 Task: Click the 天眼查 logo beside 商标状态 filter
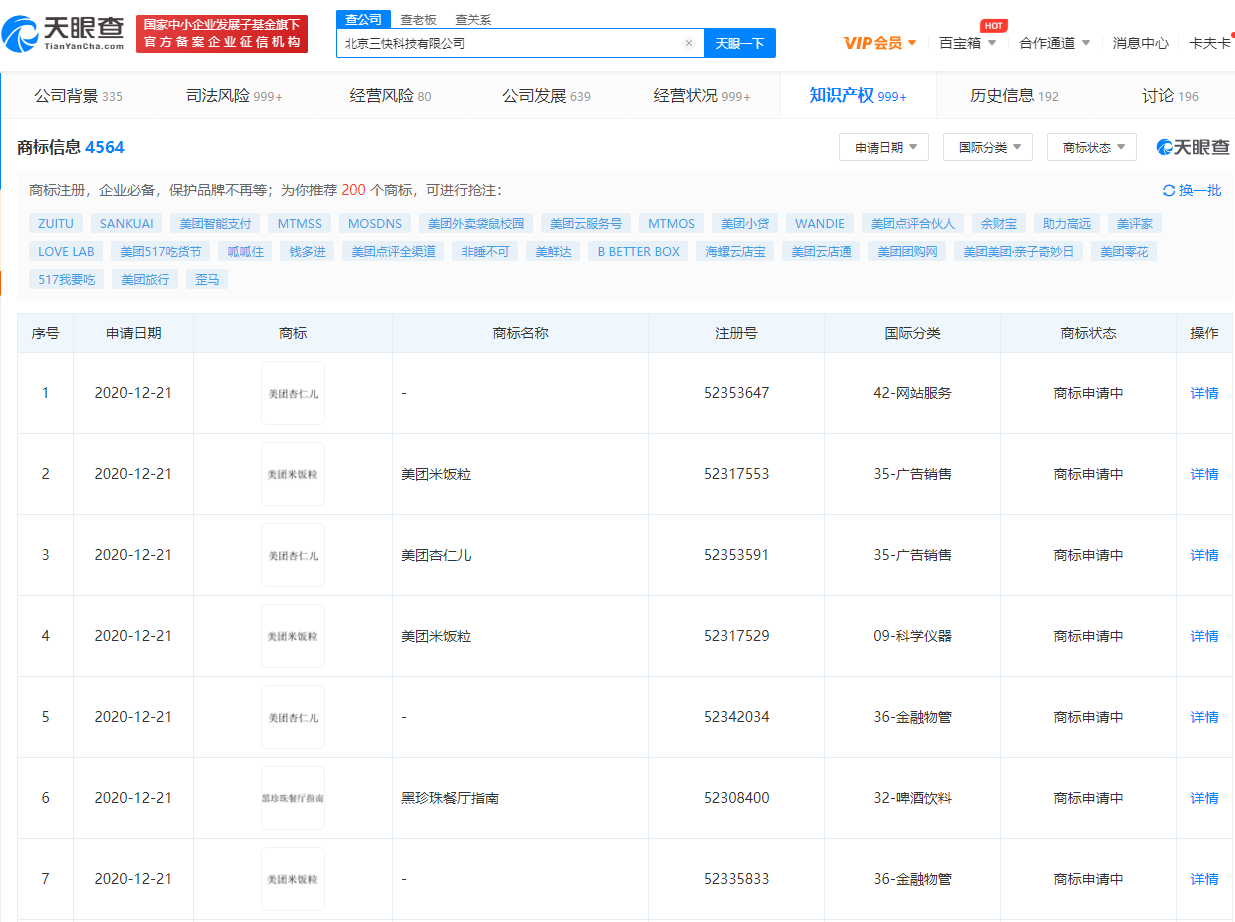click(1193, 147)
